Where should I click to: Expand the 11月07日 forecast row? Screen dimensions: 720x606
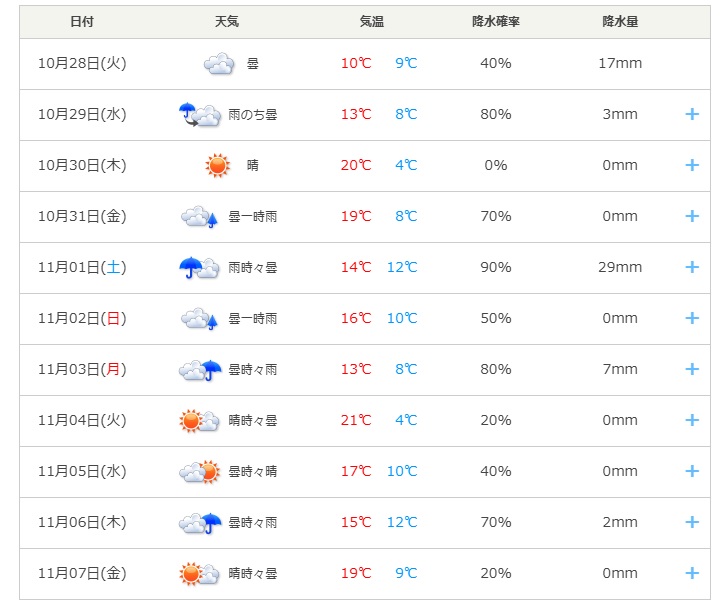click(691, 573)
